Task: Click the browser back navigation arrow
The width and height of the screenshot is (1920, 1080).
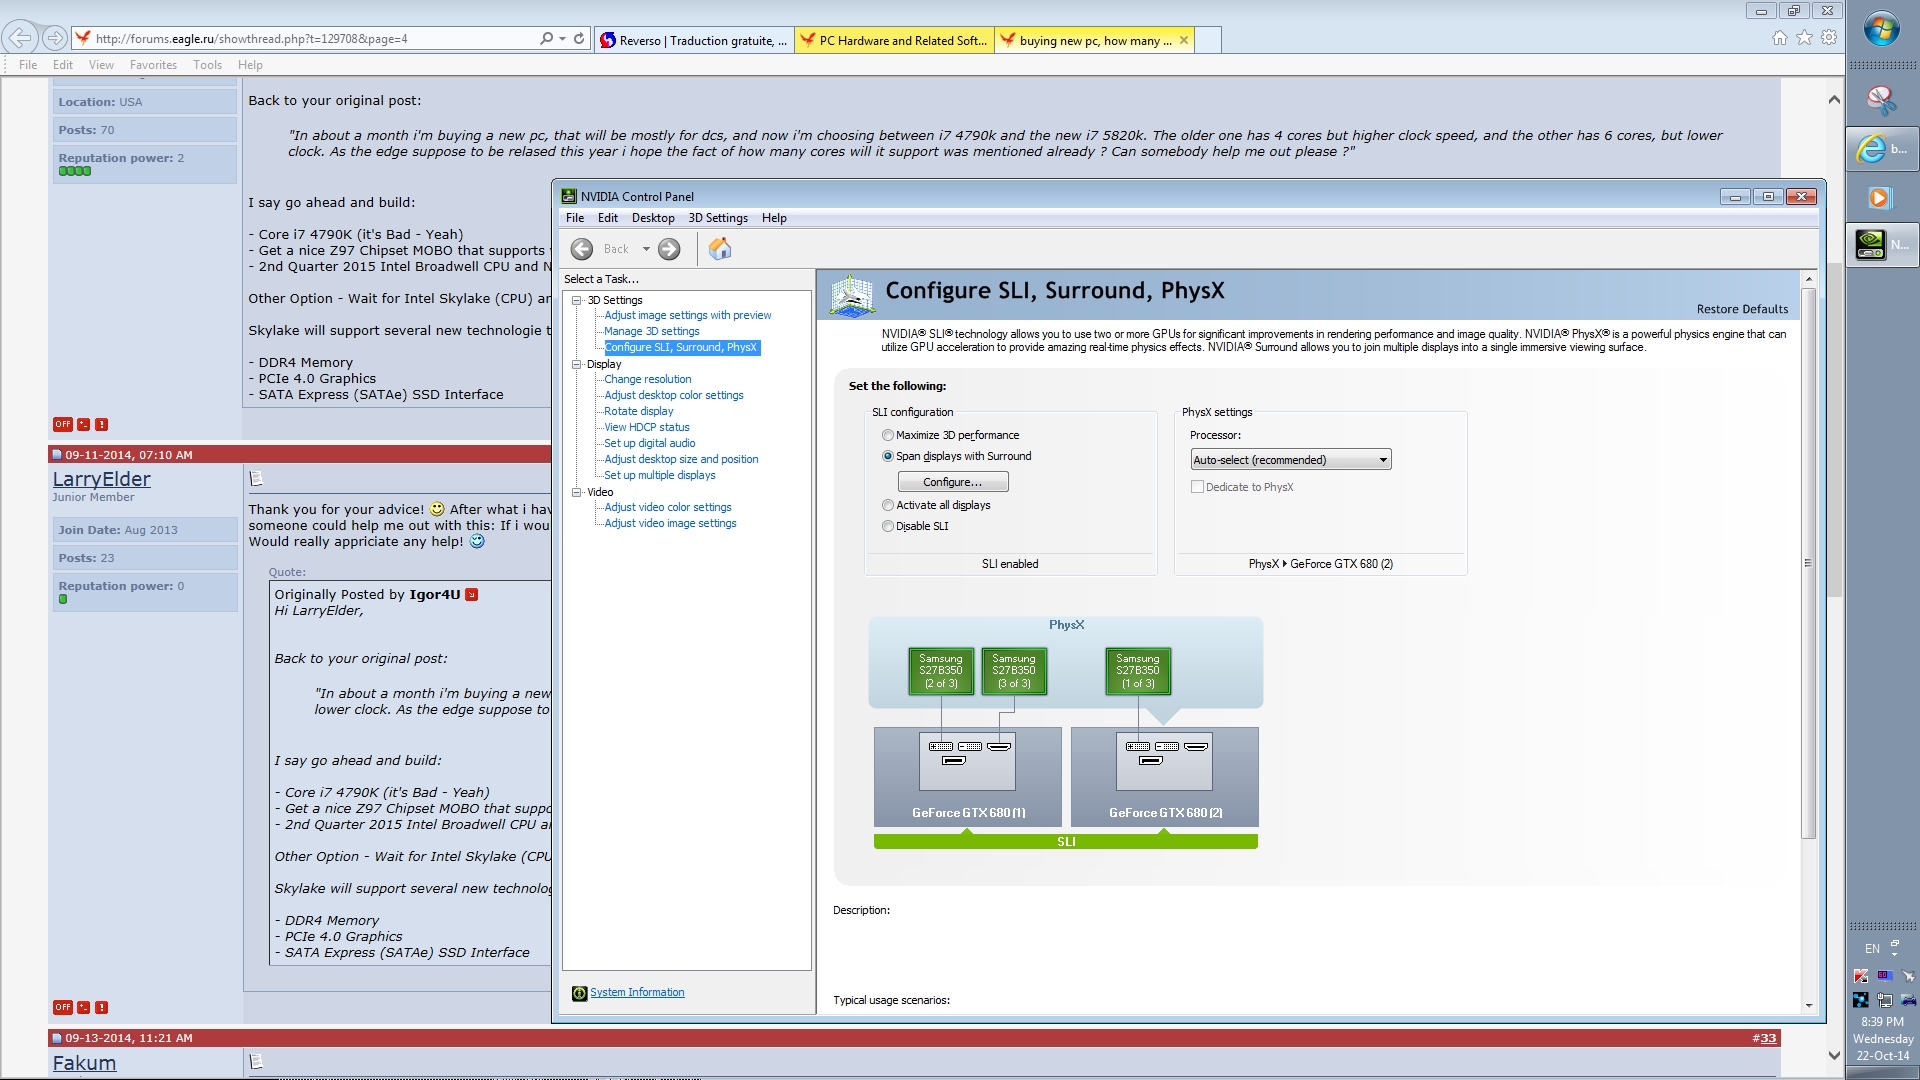Action: pos(21,38)
